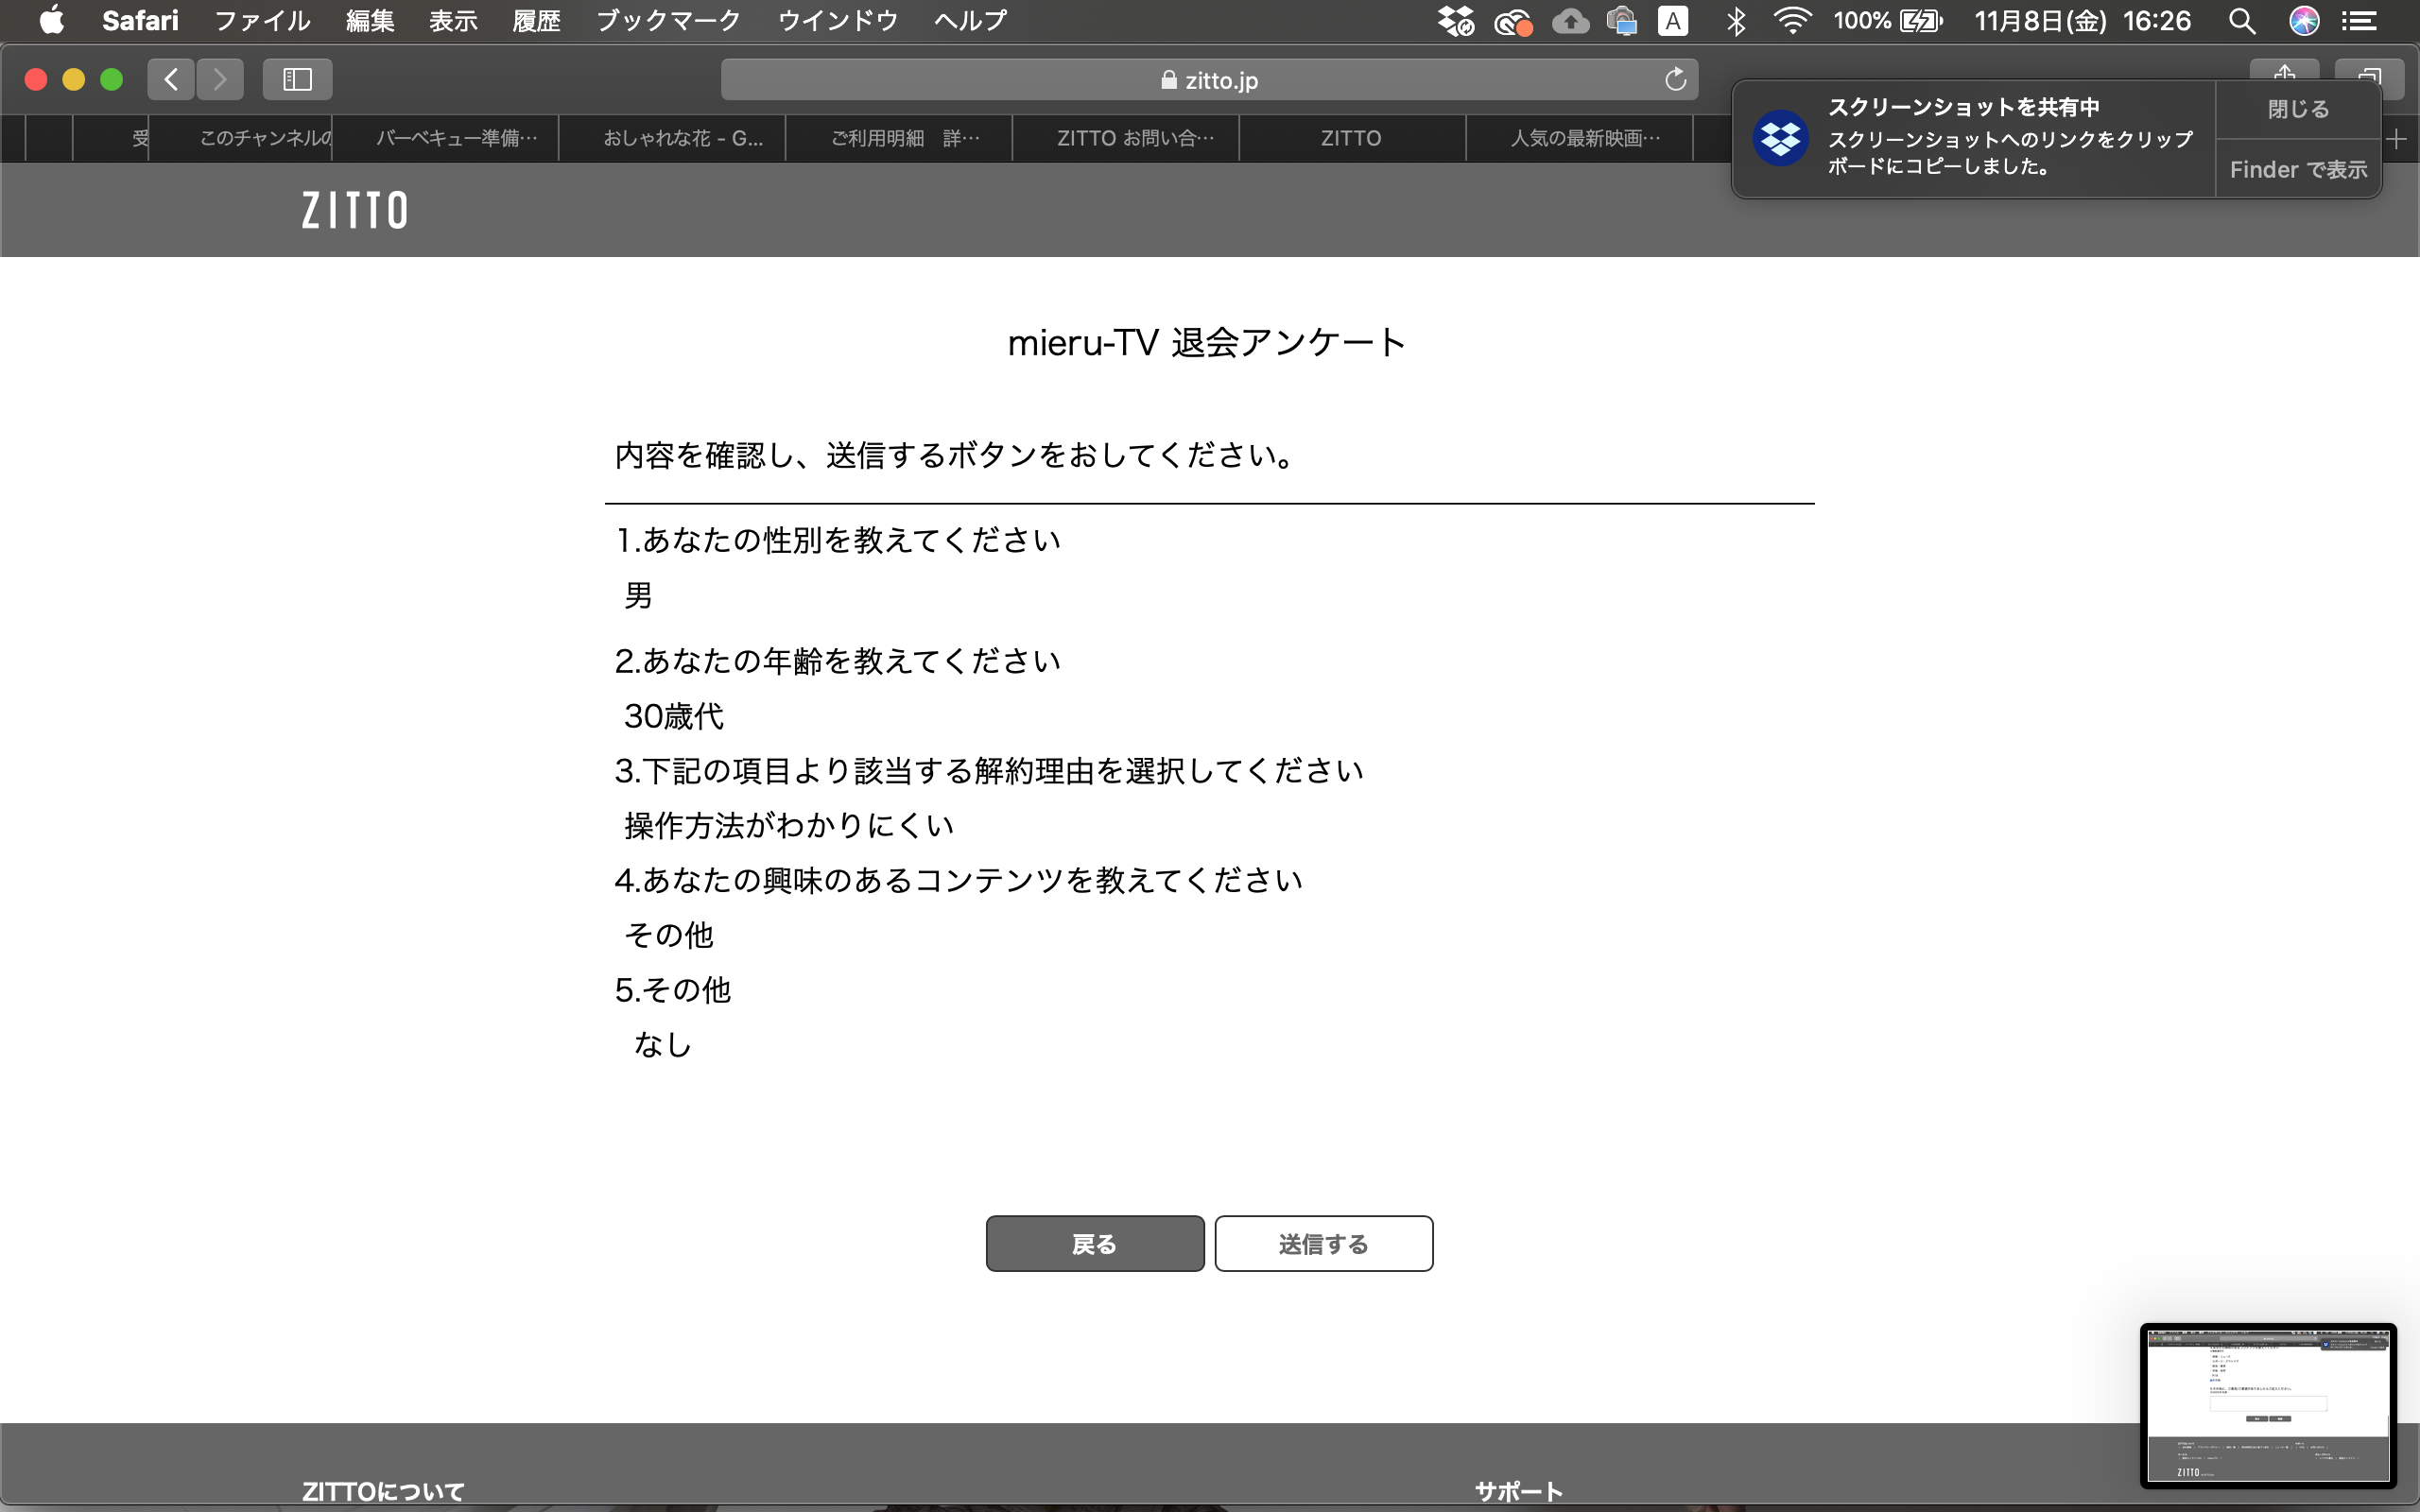The height and width of the screenshot is (1512, 2420).
Task: Click the answer なし
Action: 662,1045
